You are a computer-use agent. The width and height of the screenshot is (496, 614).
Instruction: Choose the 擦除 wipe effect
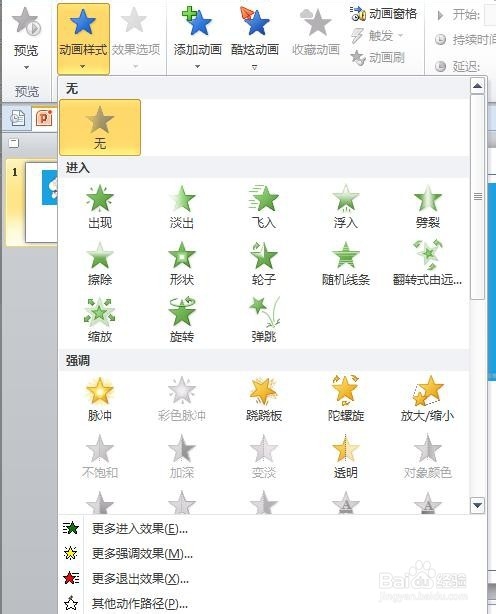click(100, 264)
